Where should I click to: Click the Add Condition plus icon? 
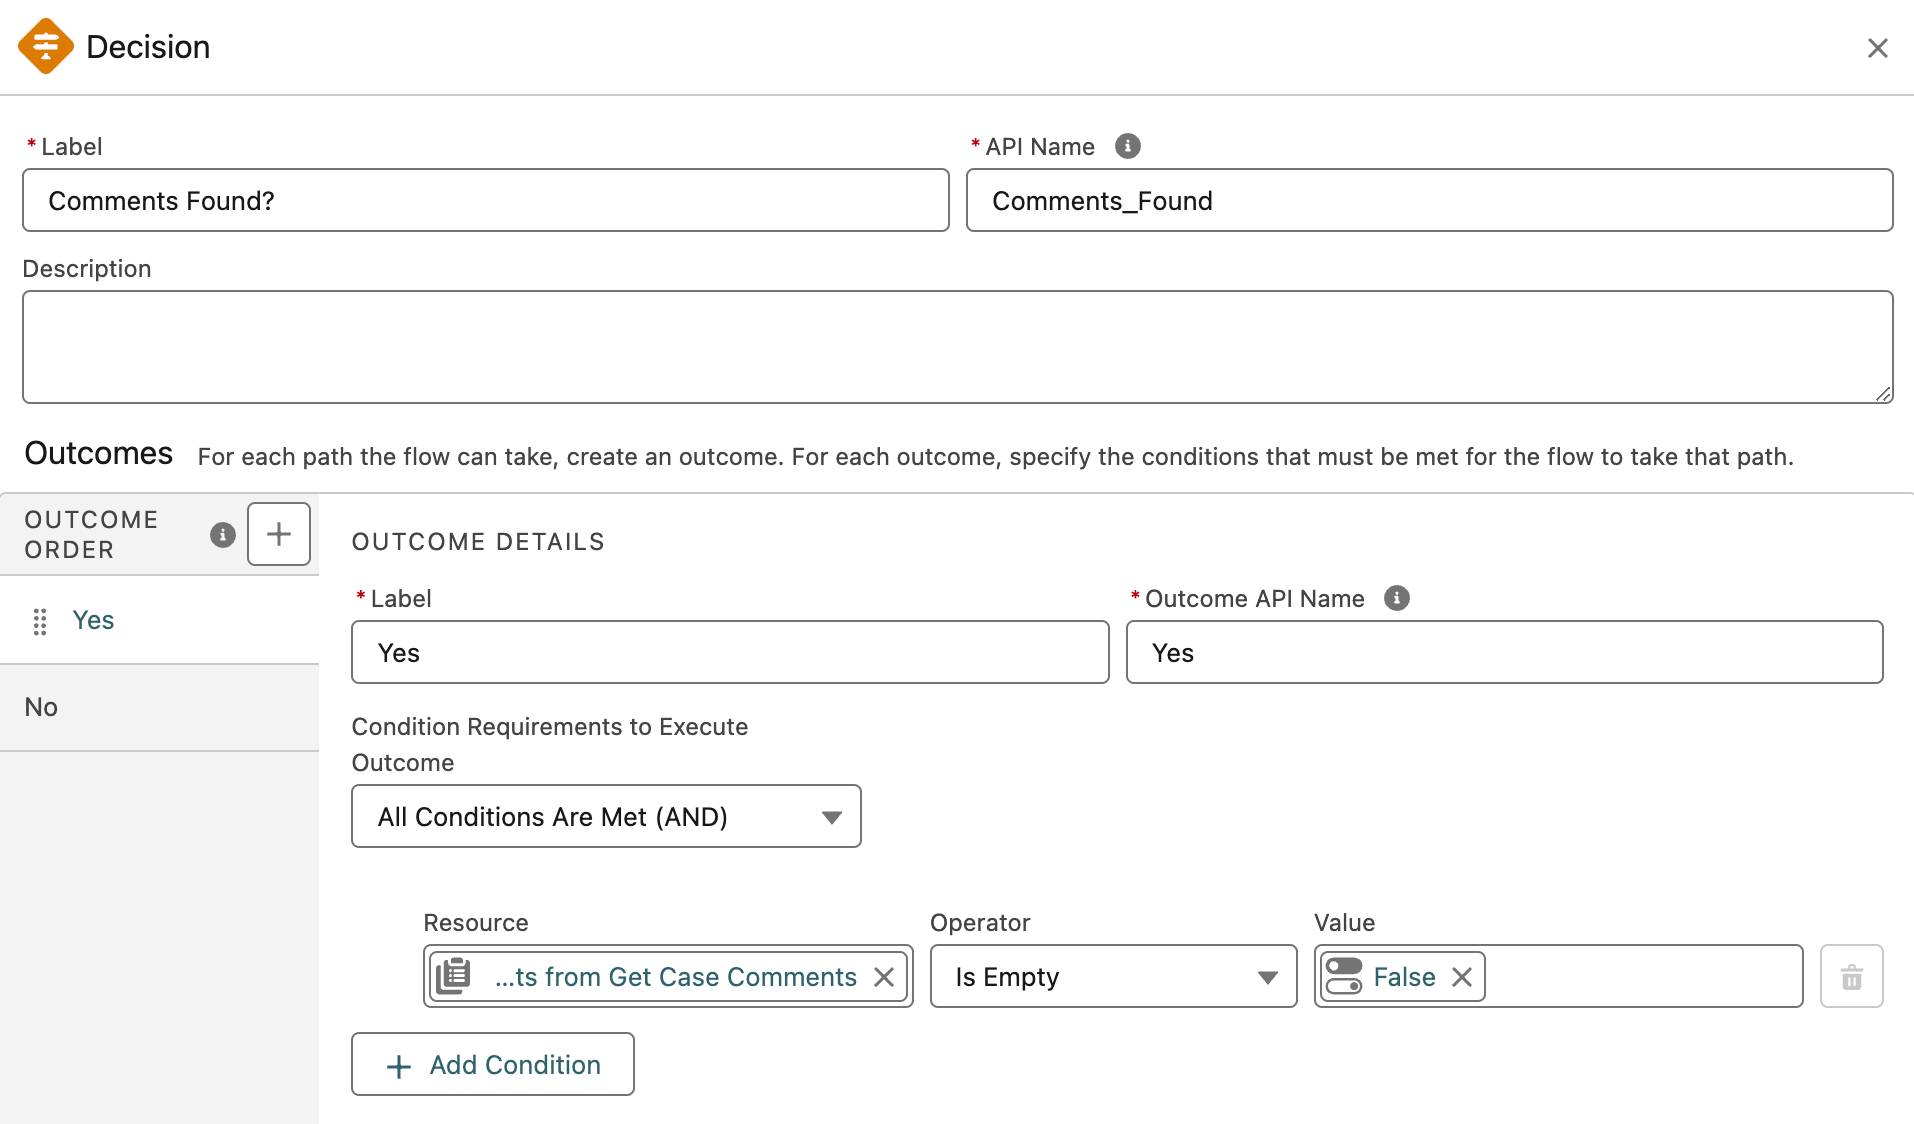[x=399, y=1066]
